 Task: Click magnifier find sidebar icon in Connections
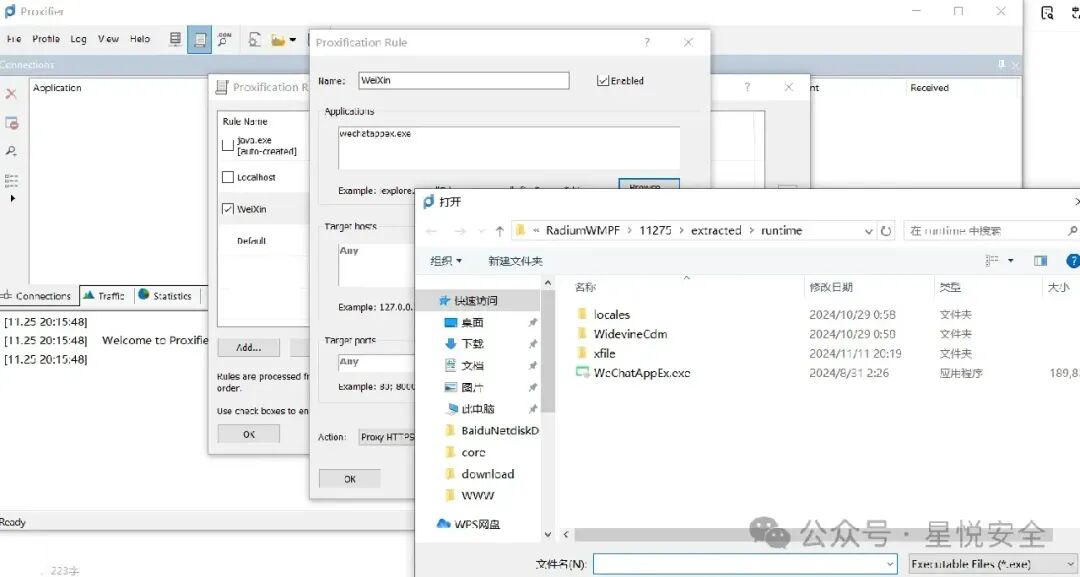click(11, 151)
